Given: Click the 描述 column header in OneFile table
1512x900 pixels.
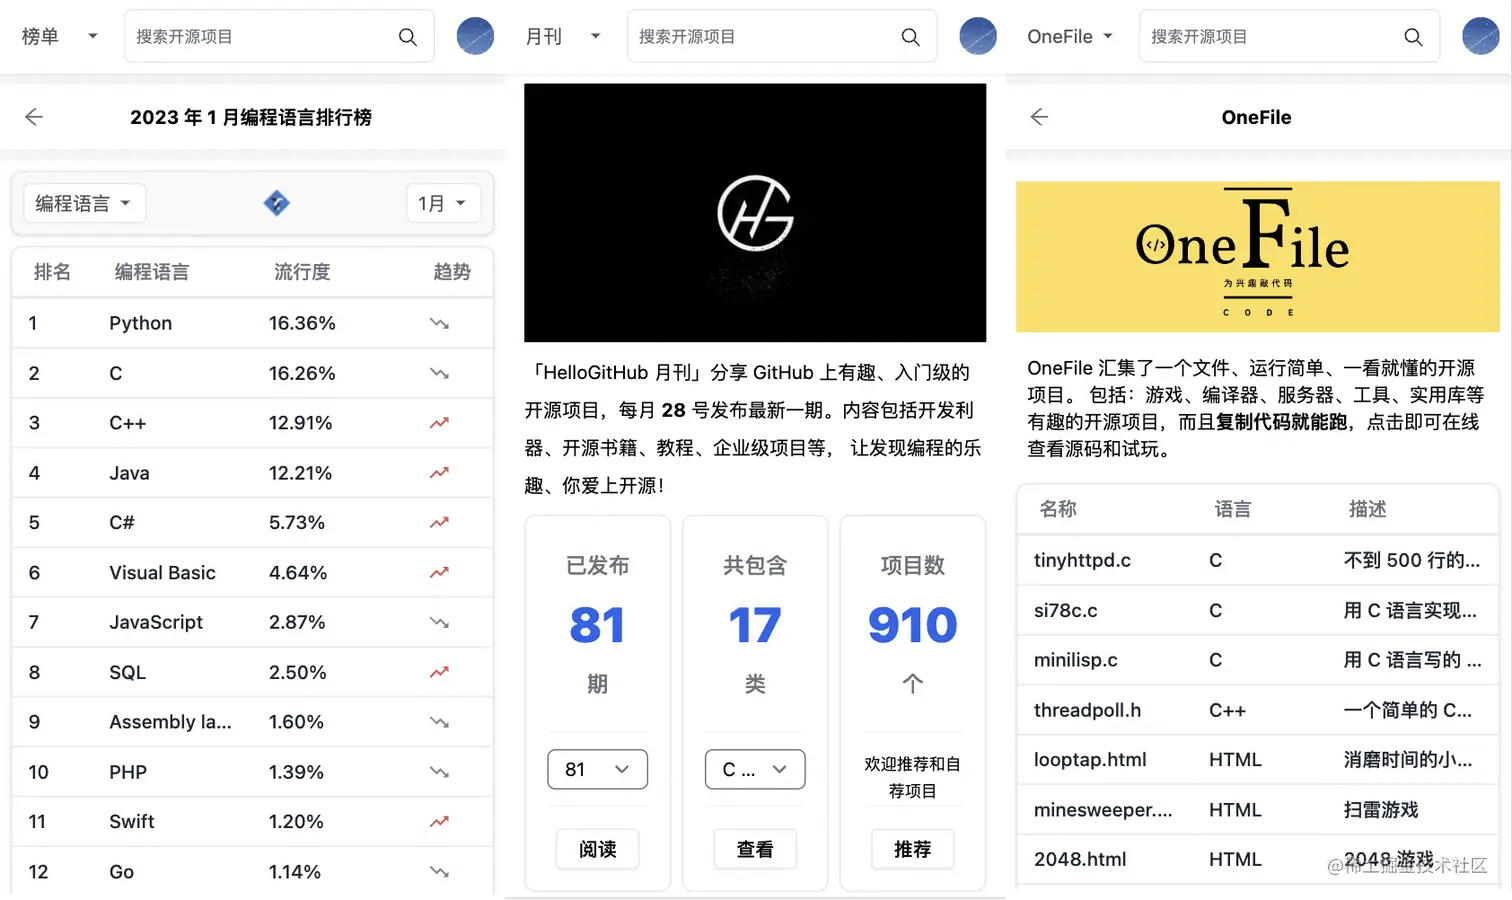Looking at the screenshot, I should click(x=1367, y=509).
